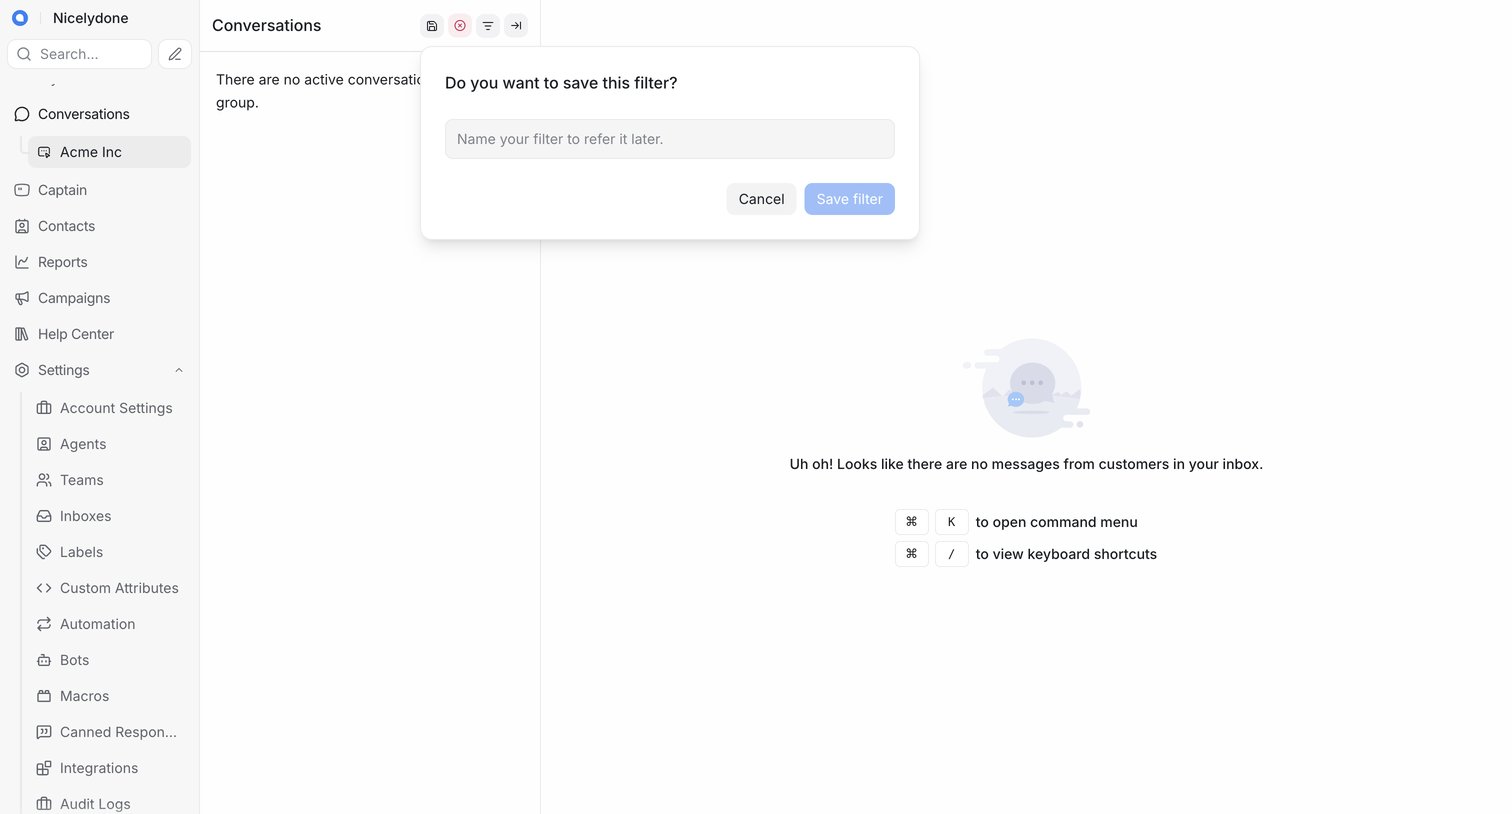Click the Save filter button
Viewport: 1512px width, 814px height.
pyautogui.click(x=849, y=199)
